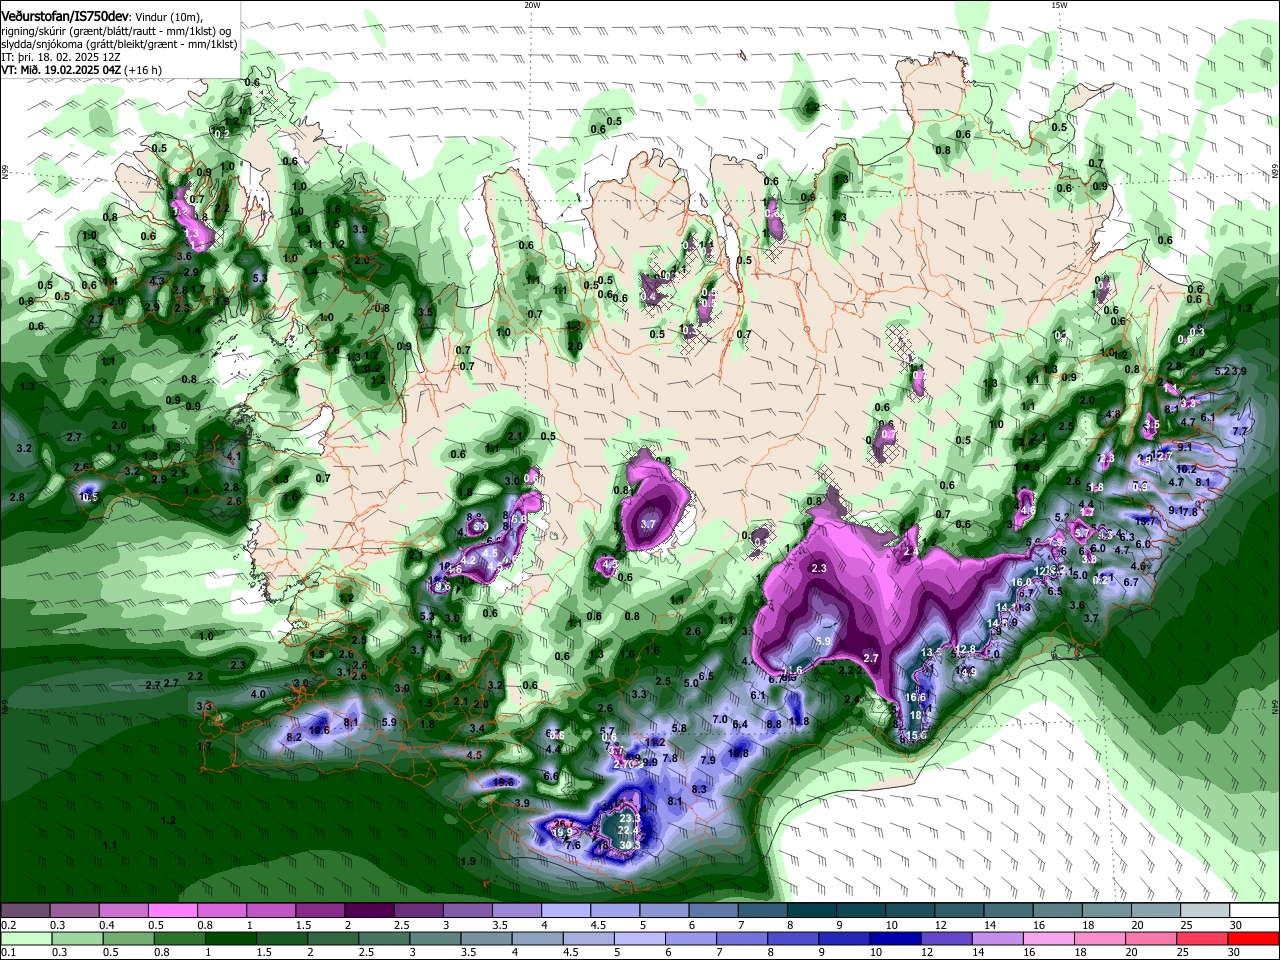Pick the light pink 16 rain swatch
The image size is (1280, 960).
(x=1049, y=939)
